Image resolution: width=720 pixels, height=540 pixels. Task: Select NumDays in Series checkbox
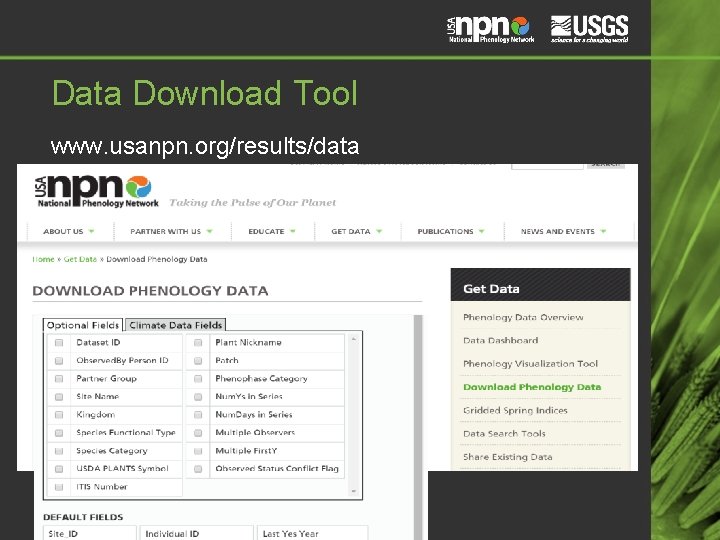click(x=198, y=415)
